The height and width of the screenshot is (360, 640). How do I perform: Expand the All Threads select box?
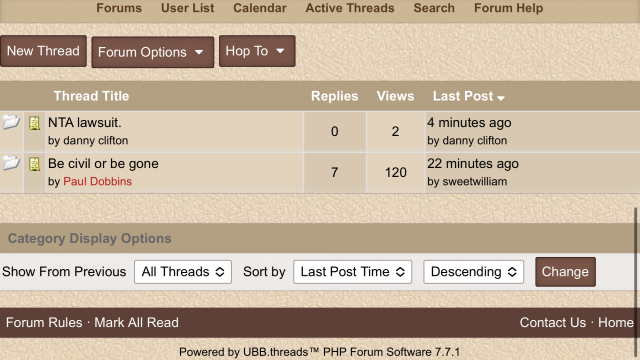pos(183,272)
